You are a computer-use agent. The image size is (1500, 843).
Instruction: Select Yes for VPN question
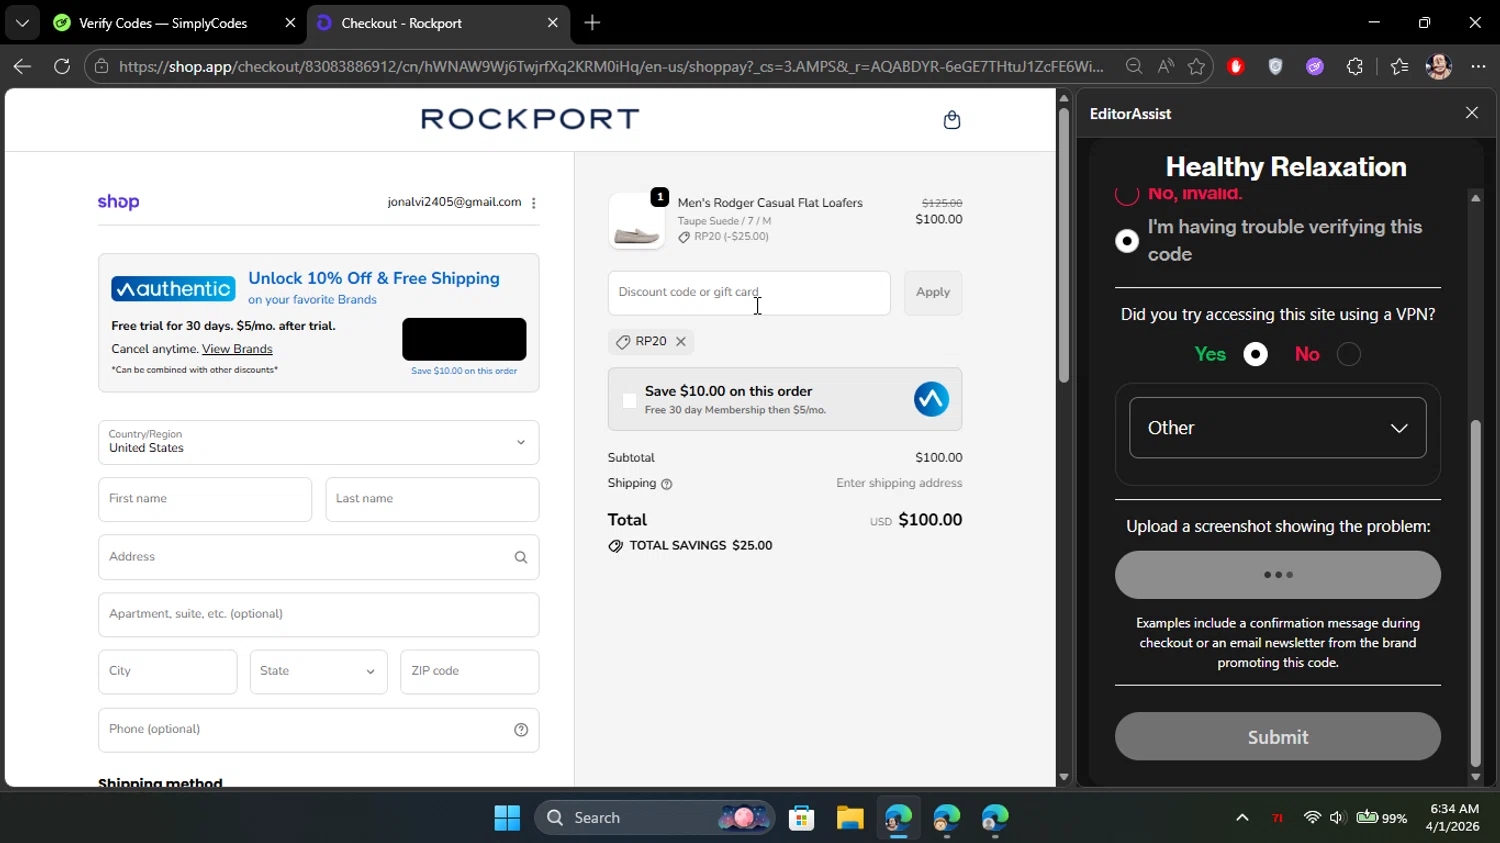click(x=1256, y=354)
